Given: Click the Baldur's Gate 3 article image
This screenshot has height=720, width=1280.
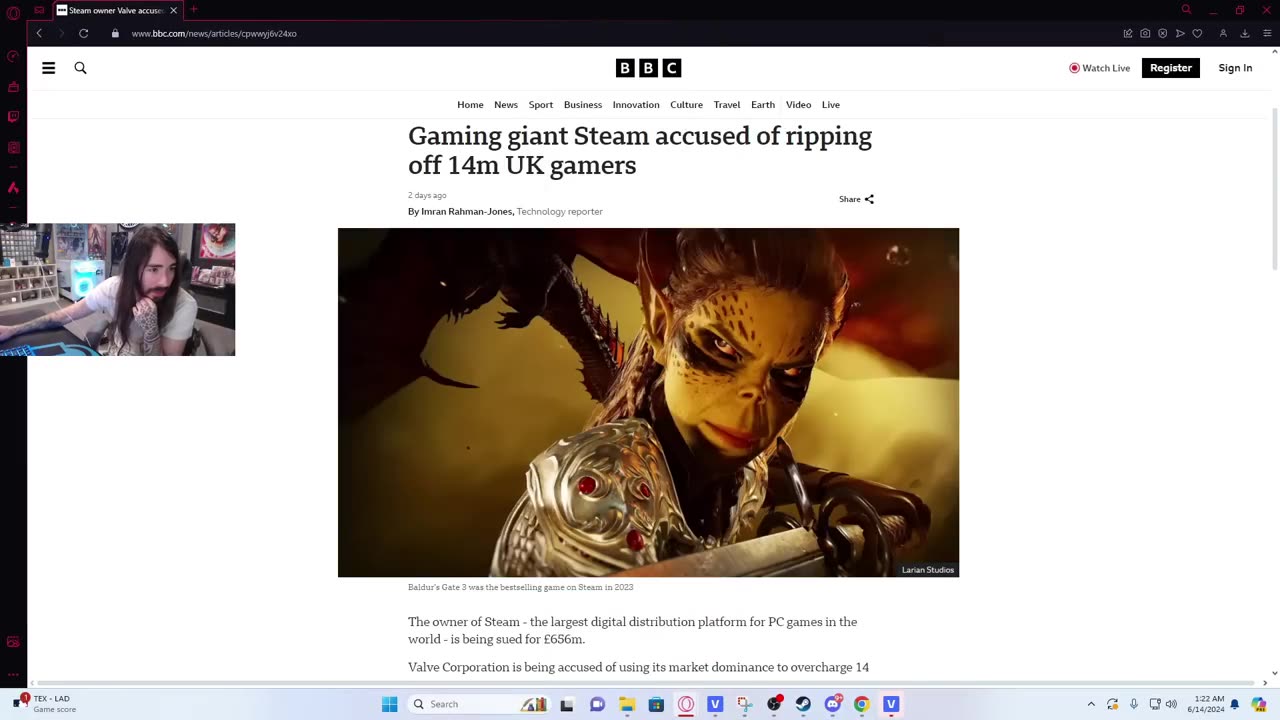Looking at the screenshot, I should tap(648, 402).
